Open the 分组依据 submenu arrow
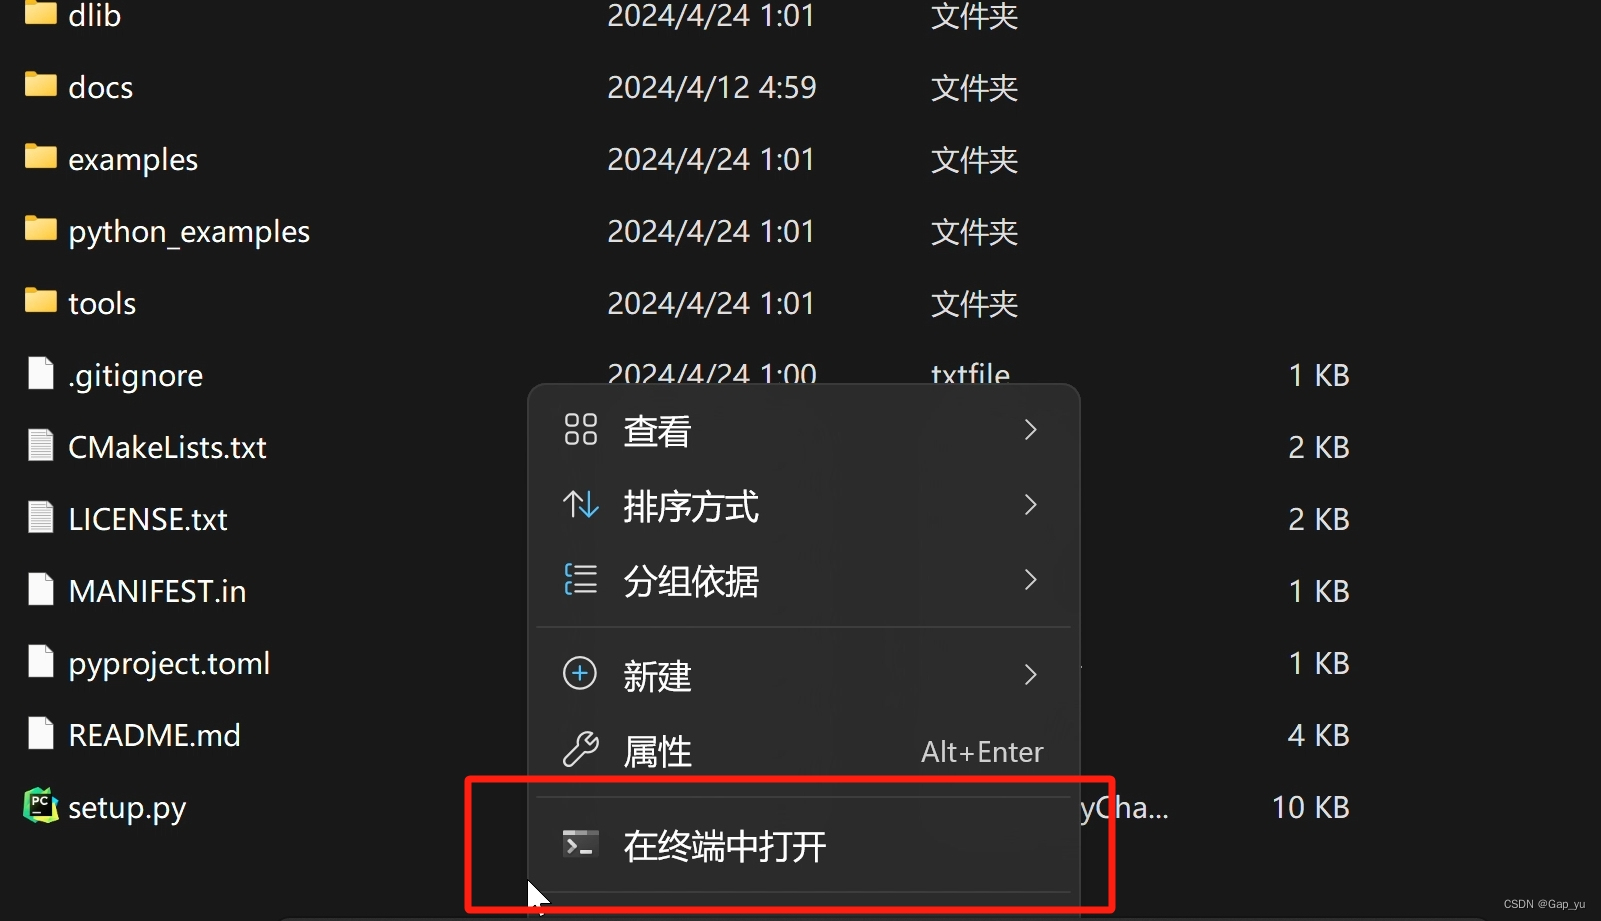 1031,580
